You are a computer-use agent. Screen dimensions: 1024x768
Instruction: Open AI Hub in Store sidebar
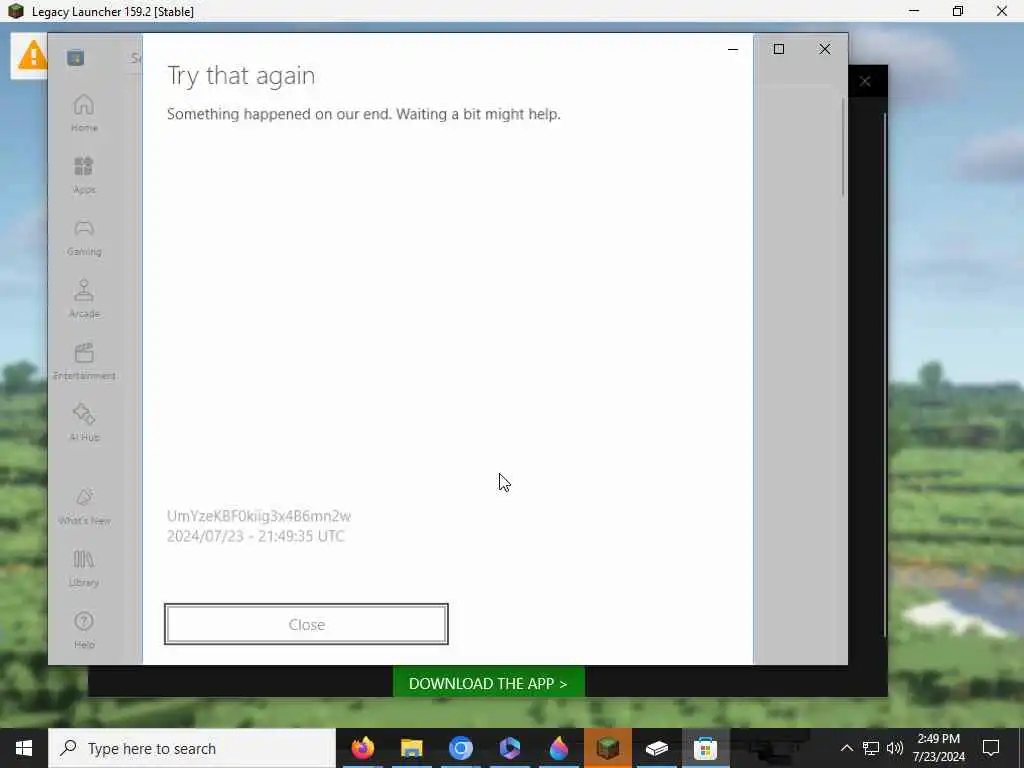tap(84, 423)
